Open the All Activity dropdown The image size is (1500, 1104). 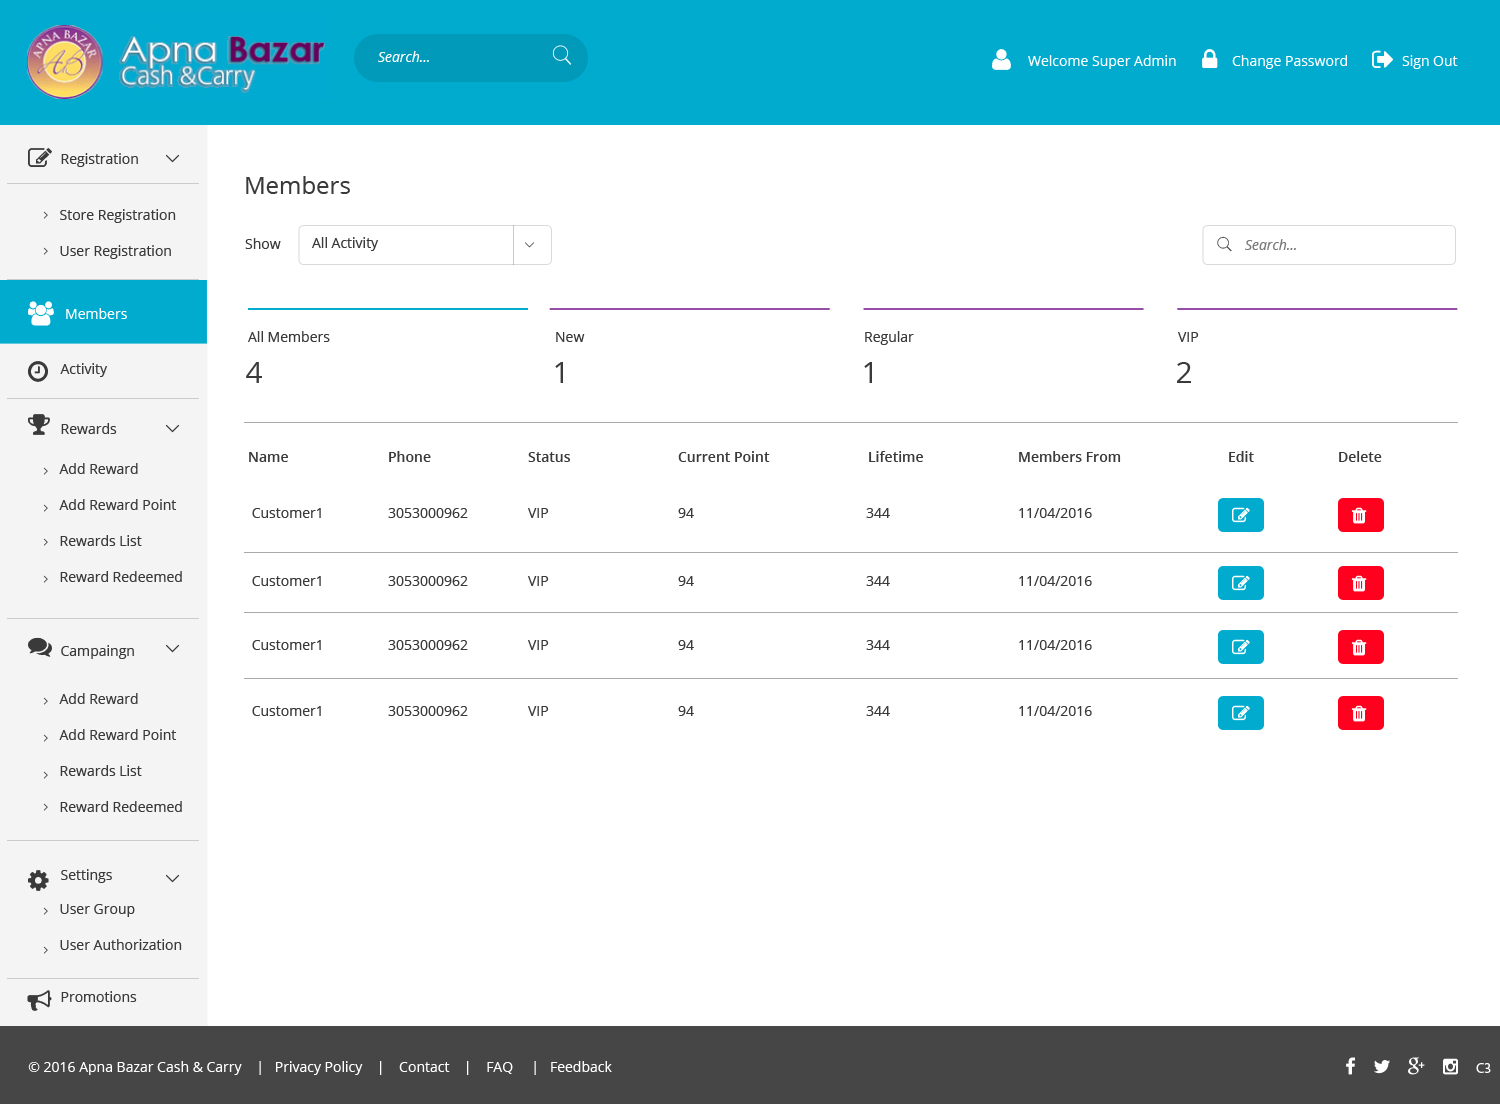[x=424, y=245]
